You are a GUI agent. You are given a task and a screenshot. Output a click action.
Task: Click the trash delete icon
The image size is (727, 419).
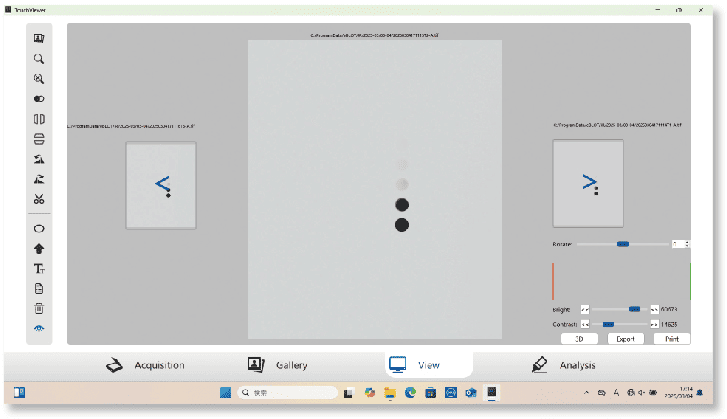click(x=39, y=308)
